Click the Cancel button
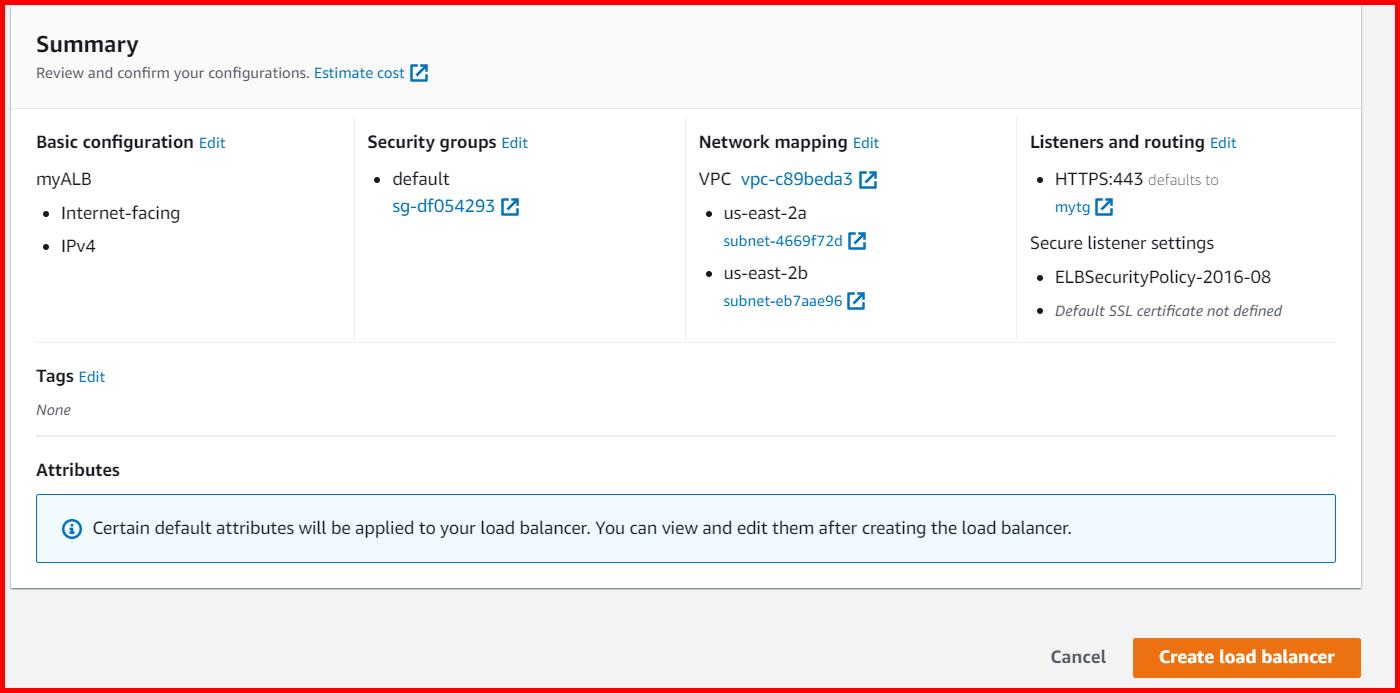 tap(1077, 657)
